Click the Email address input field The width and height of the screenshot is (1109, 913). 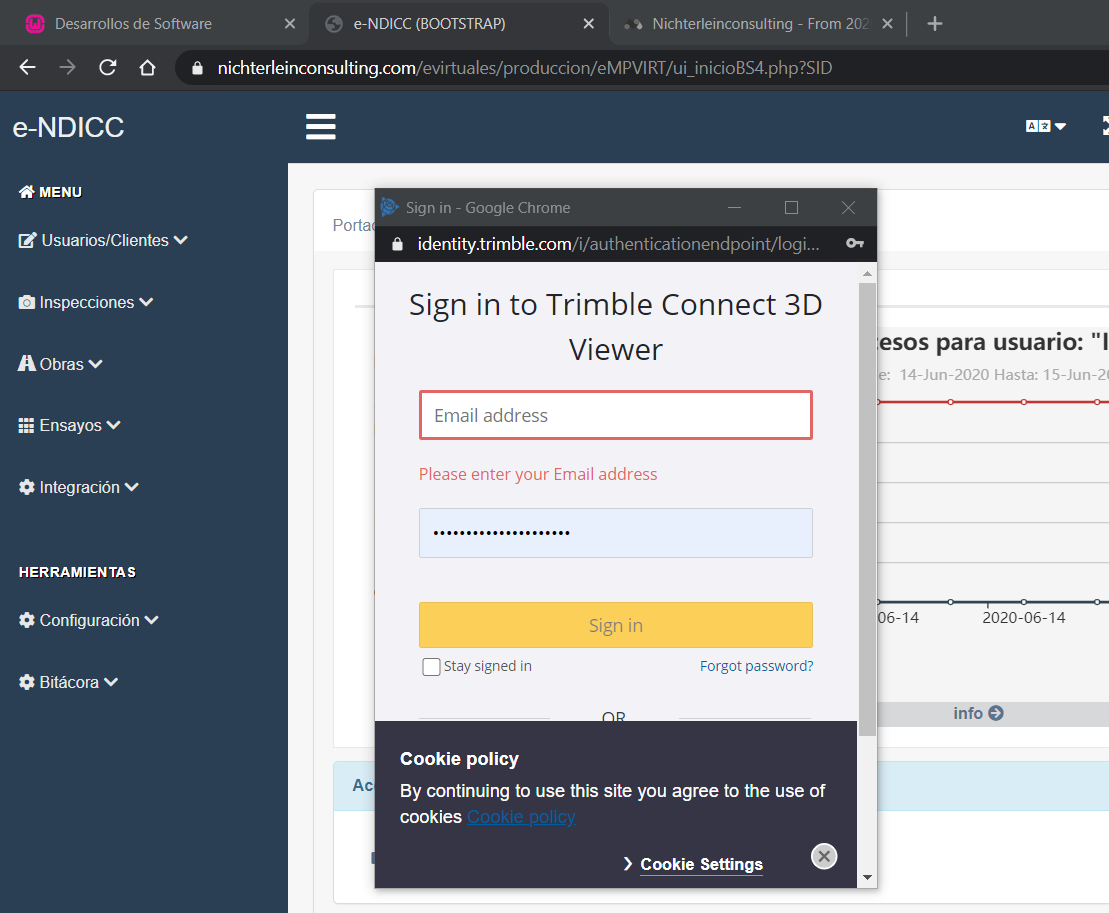(x=615, y=415)
